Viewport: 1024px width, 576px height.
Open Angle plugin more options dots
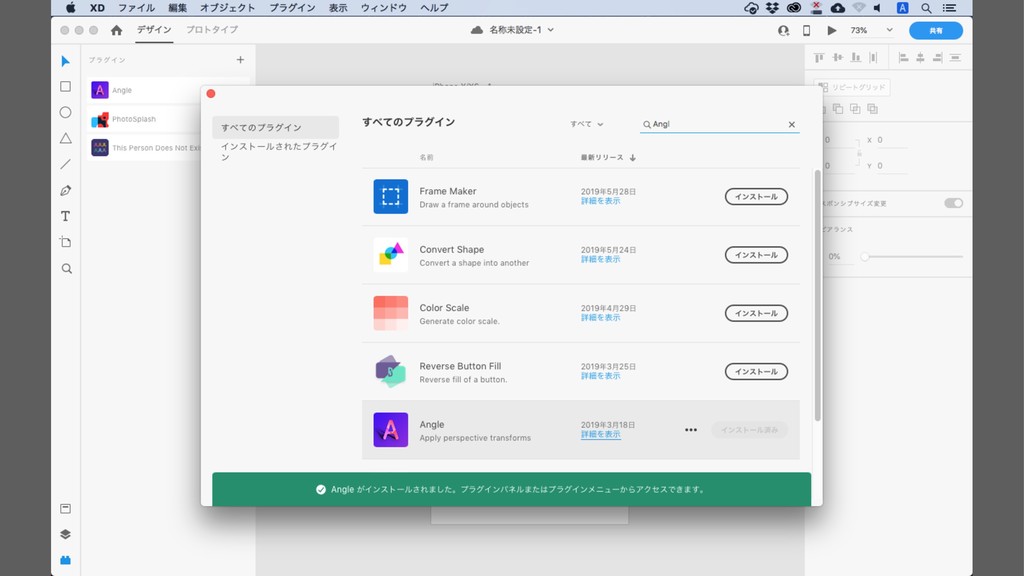coord(691,430)
